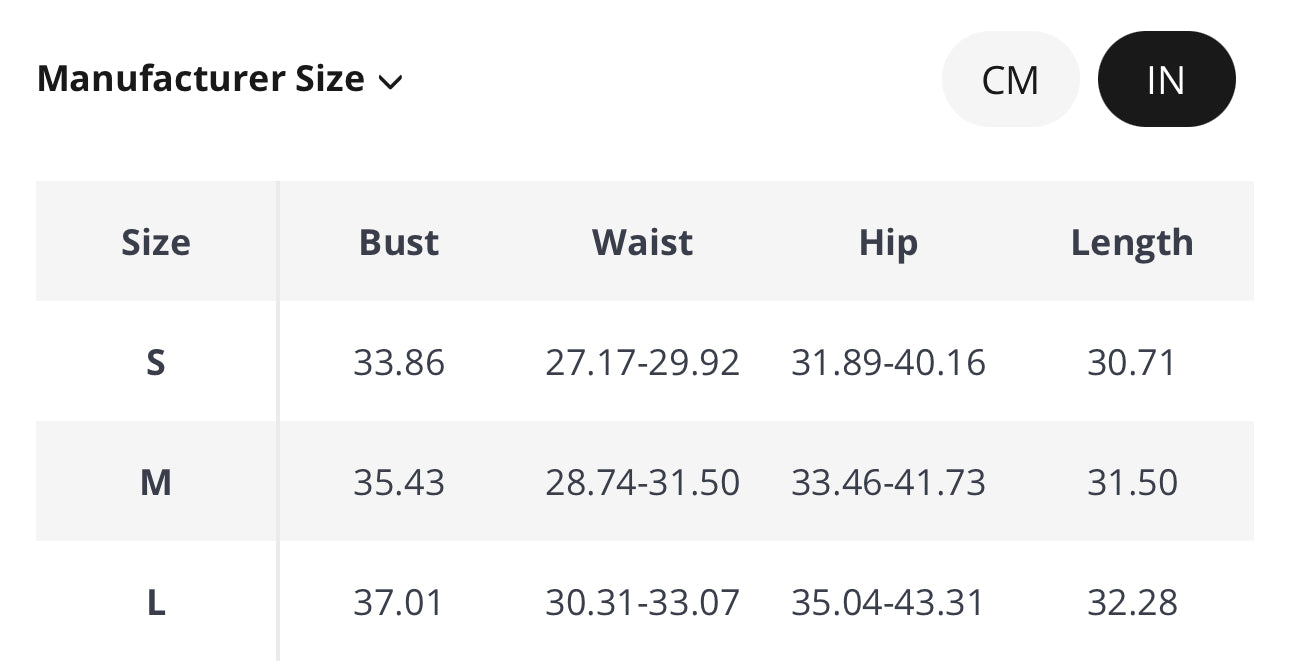Open the Manufacturer Size dropdown
The height and width of the screenshot is (667, 1290).
point(219,78)
